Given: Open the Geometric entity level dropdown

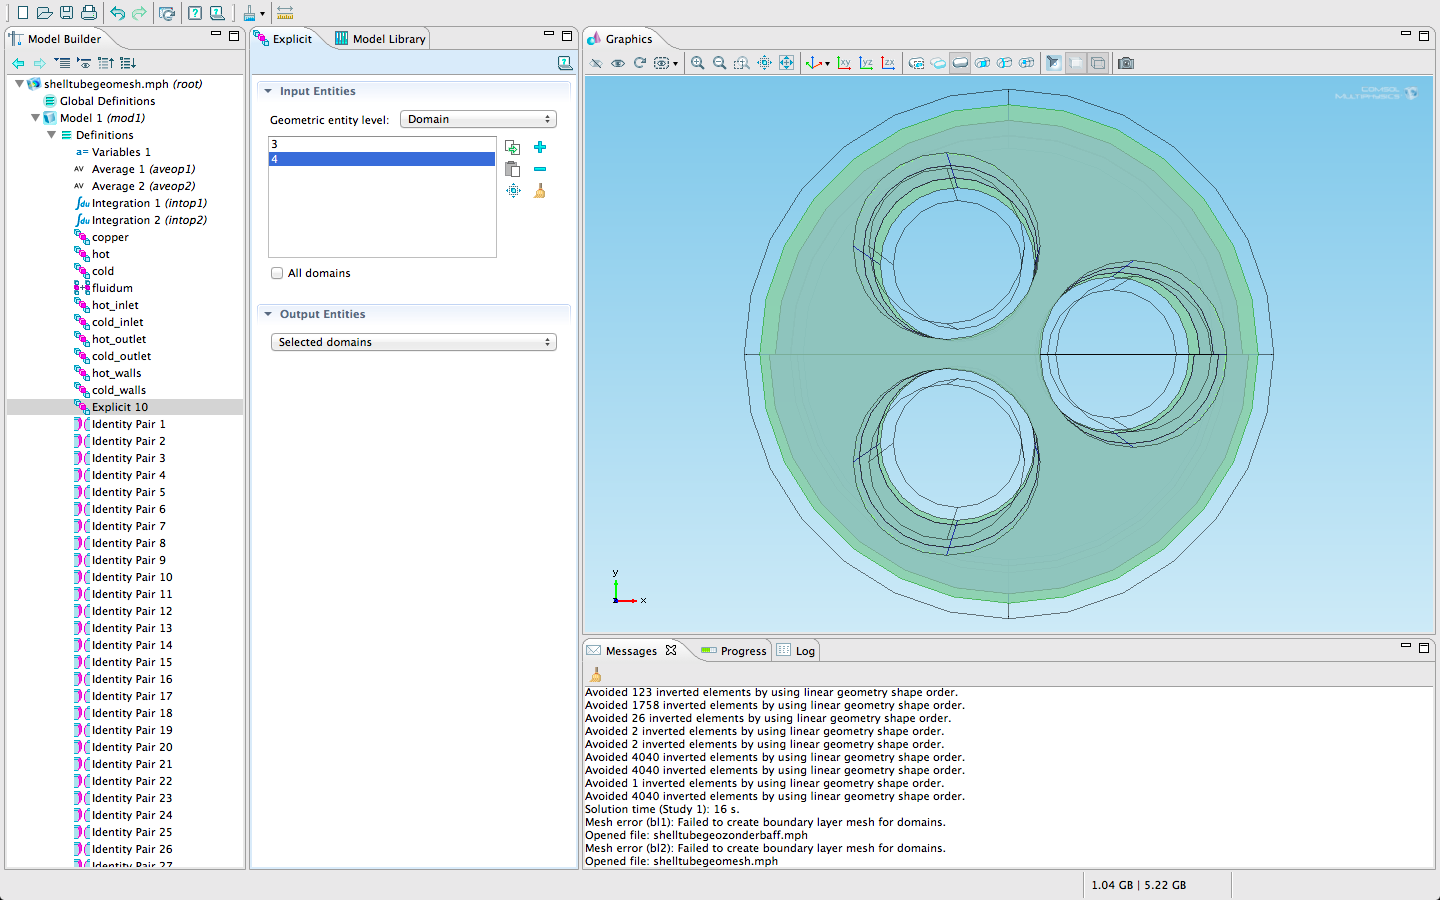Looking at the screenshot, I should pos(478,119).
